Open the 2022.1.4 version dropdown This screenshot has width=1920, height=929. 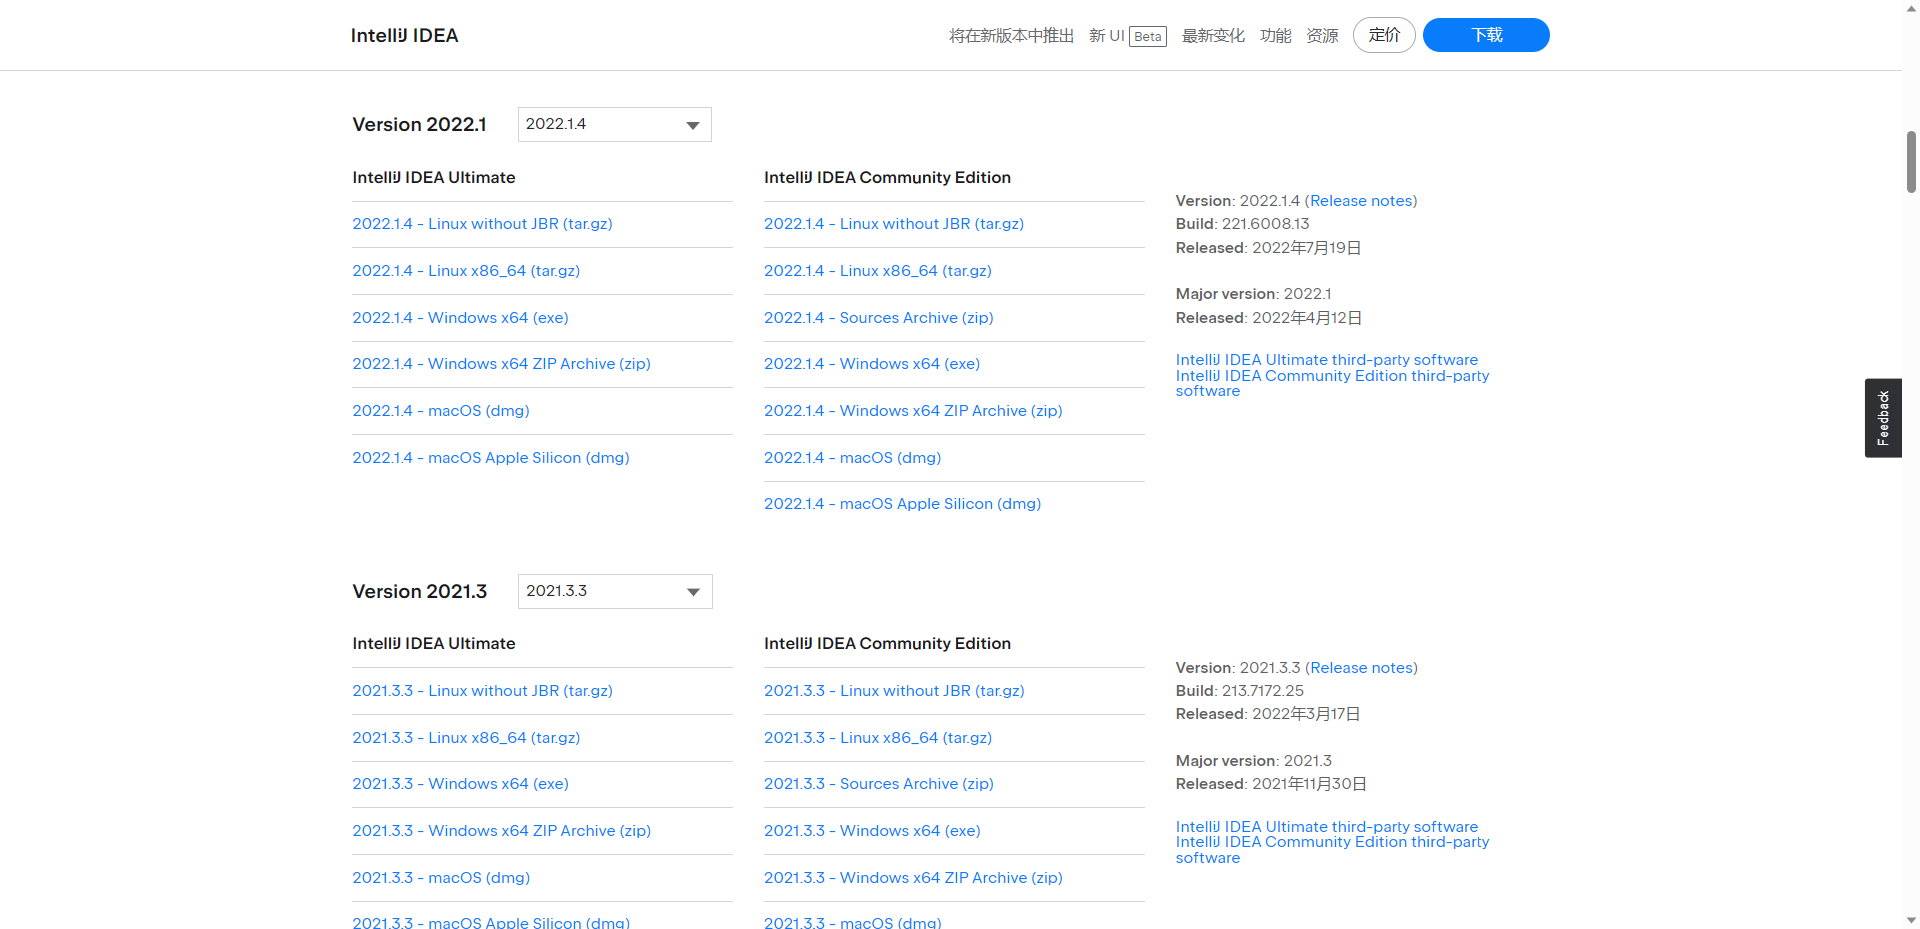(x=615, y=124)
